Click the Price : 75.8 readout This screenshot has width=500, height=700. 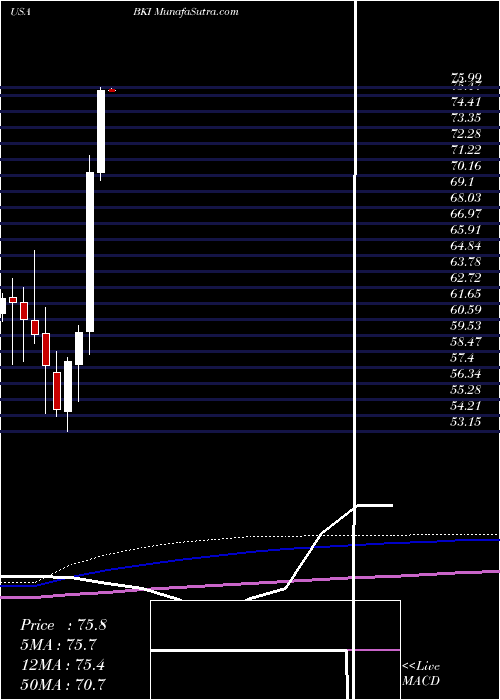tap(63, 625)
